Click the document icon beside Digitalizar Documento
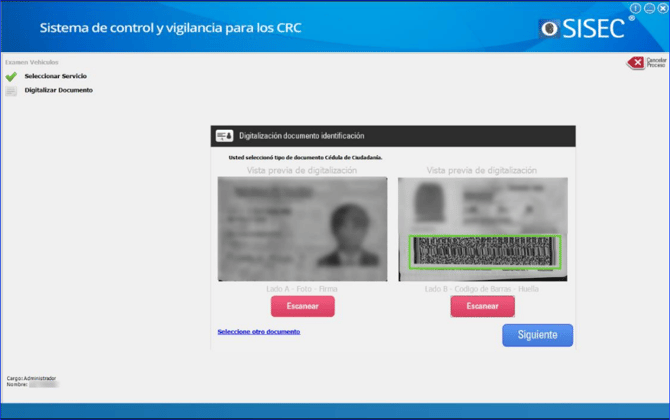Screen dimensions: 670x420 tap(11, 91)
